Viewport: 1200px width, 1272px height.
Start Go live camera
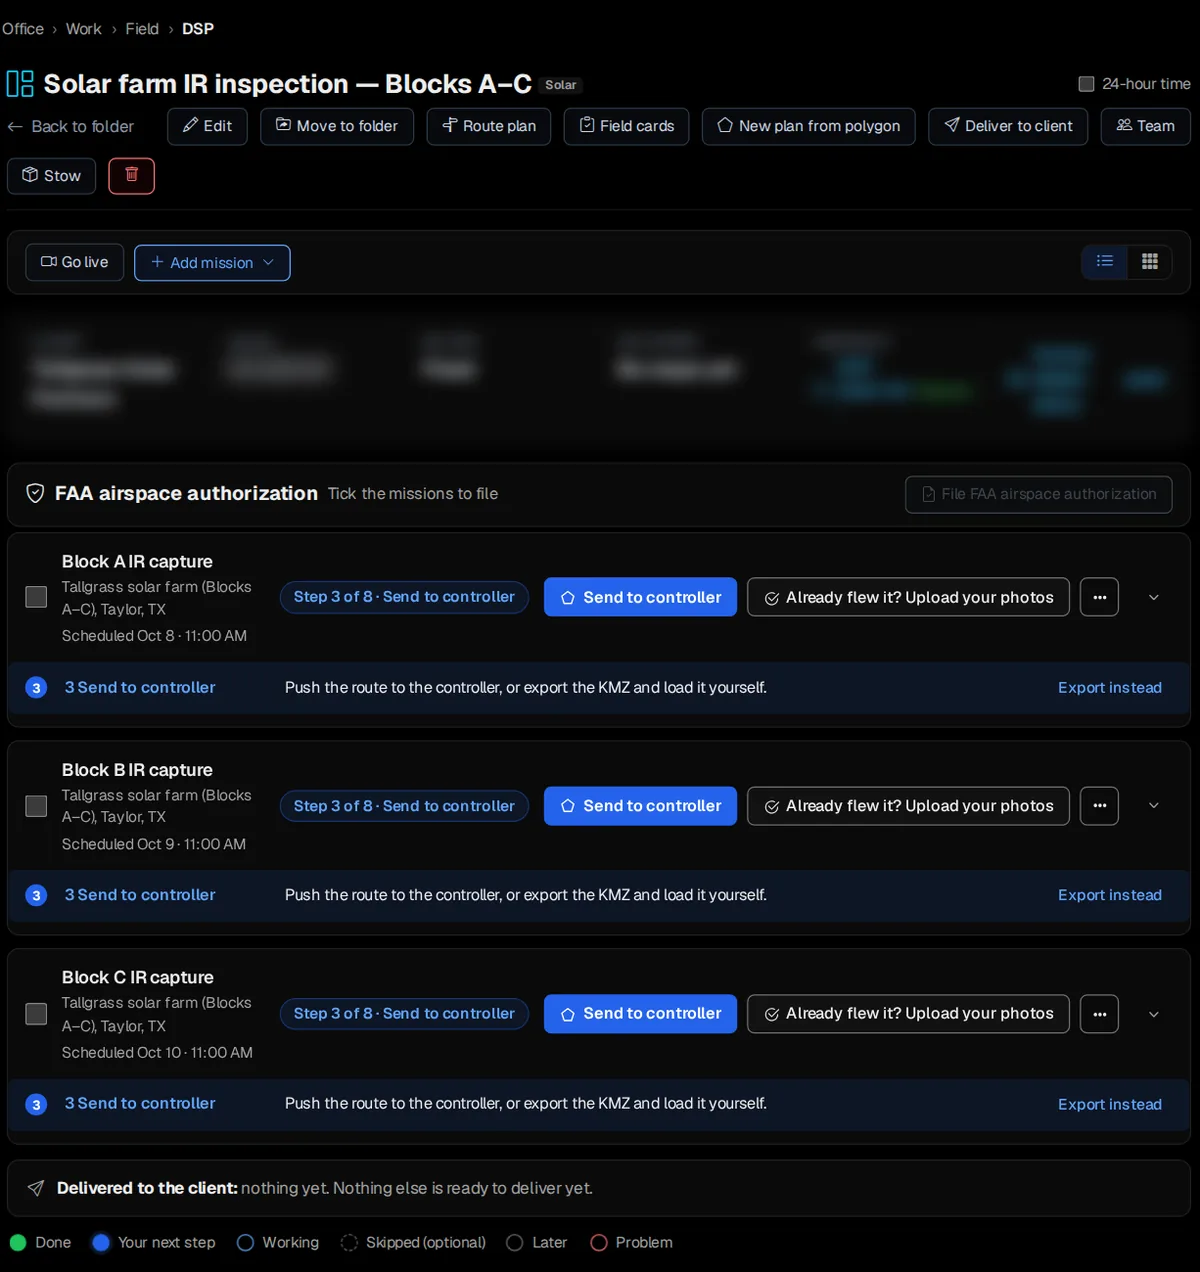click(75, 262)
